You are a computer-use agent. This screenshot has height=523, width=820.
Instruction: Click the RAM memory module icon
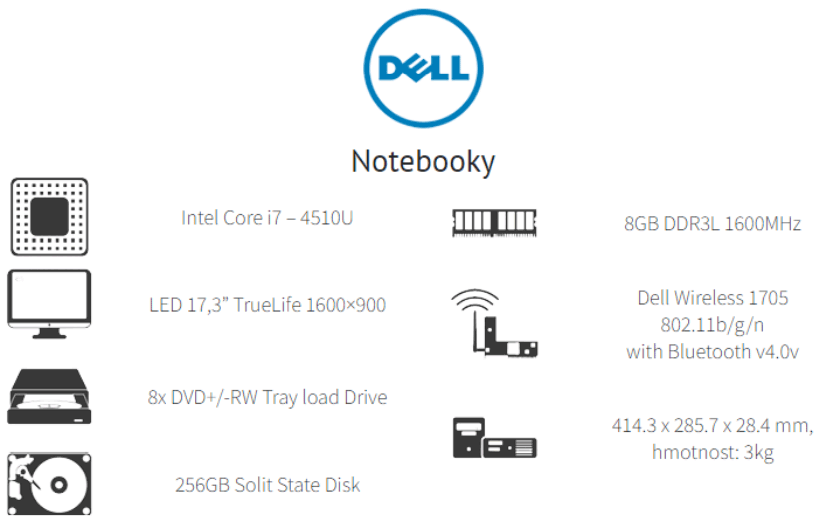coord(494,223)
